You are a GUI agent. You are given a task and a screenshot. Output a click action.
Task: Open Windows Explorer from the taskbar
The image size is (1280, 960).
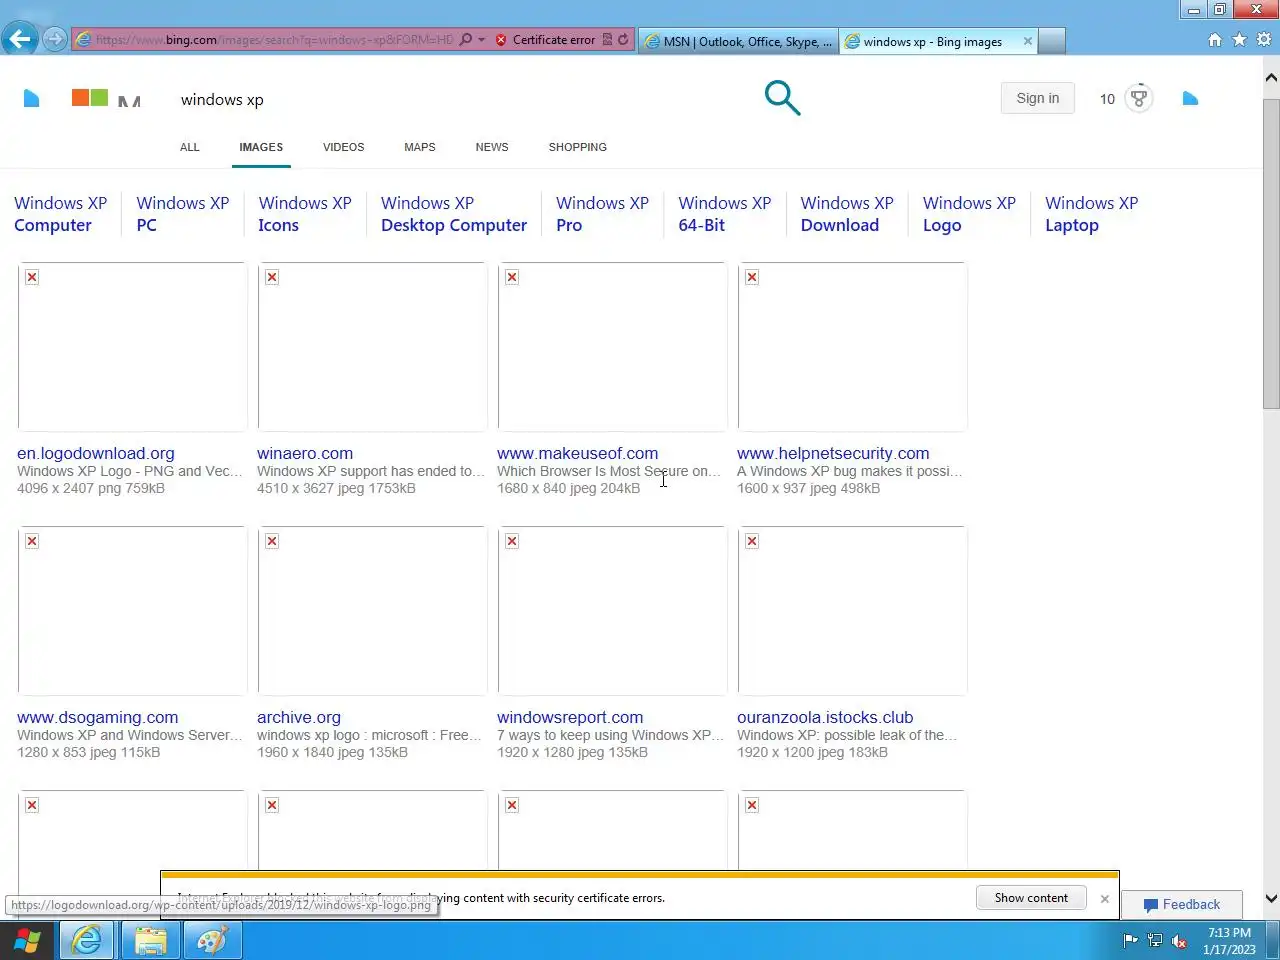tap(150, 941)
